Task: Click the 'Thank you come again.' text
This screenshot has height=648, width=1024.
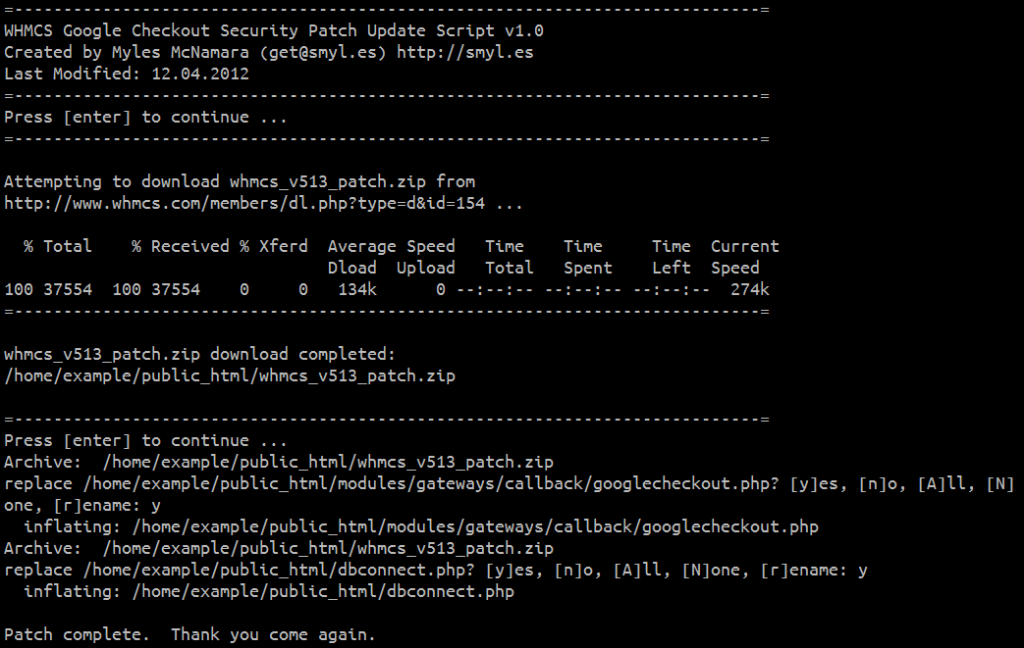Action: (x=273, y=635)
